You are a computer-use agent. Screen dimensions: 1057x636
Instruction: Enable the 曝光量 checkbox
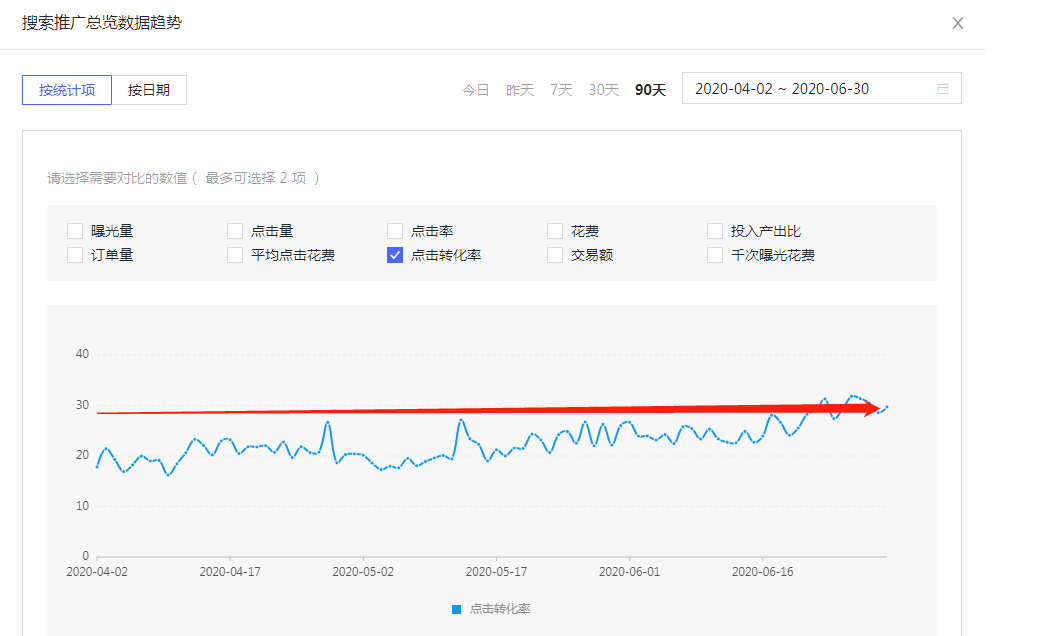coord(75,231)
